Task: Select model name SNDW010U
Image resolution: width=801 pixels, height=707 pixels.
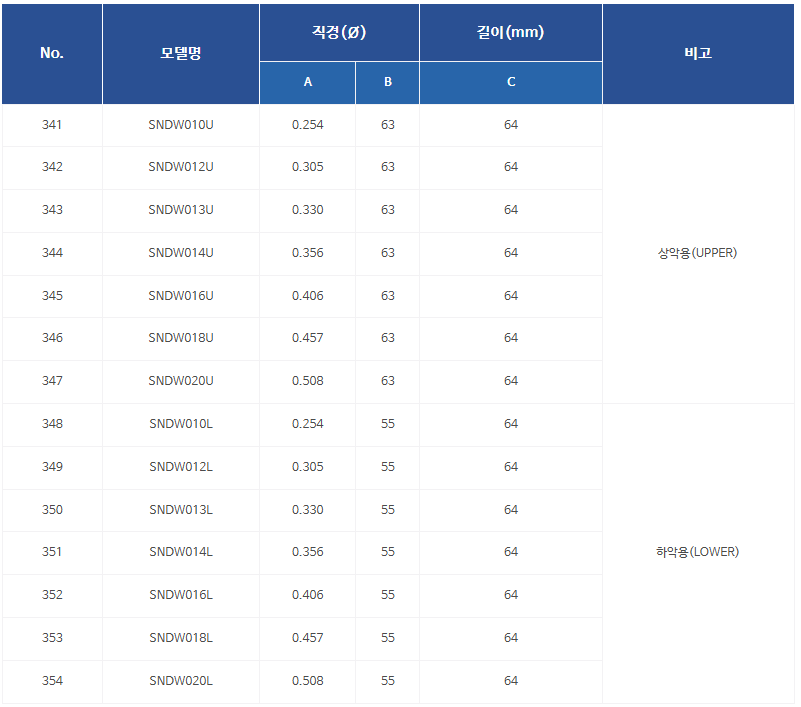Action: pyautogui.click(x=181, y=125)
